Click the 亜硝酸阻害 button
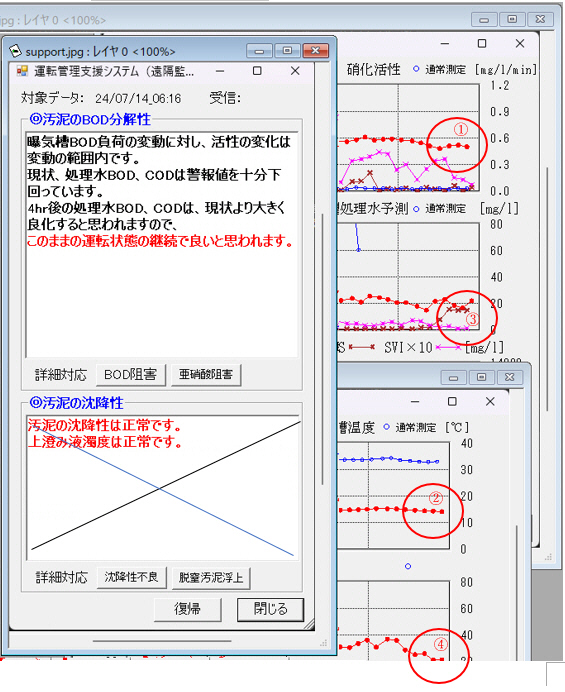 point(206,375)
